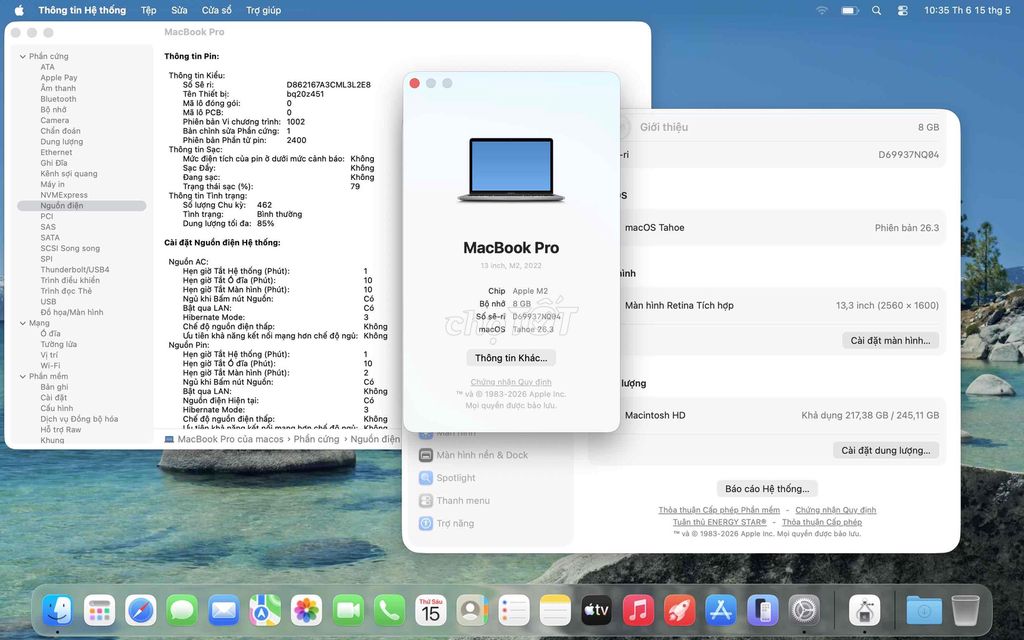This screenshot has height=640, width=1024.
Task: Click Phần cứng in the path bar
Action: [316, 439]
